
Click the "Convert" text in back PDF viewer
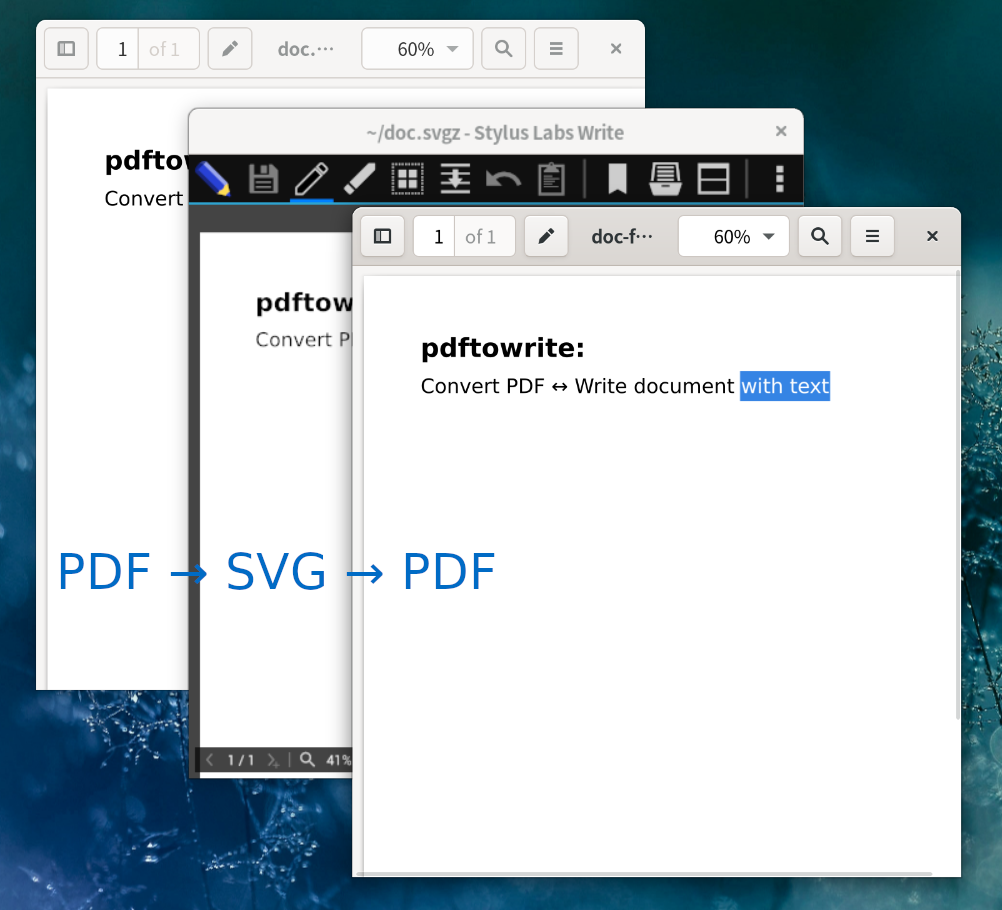[x=144, y=198]
